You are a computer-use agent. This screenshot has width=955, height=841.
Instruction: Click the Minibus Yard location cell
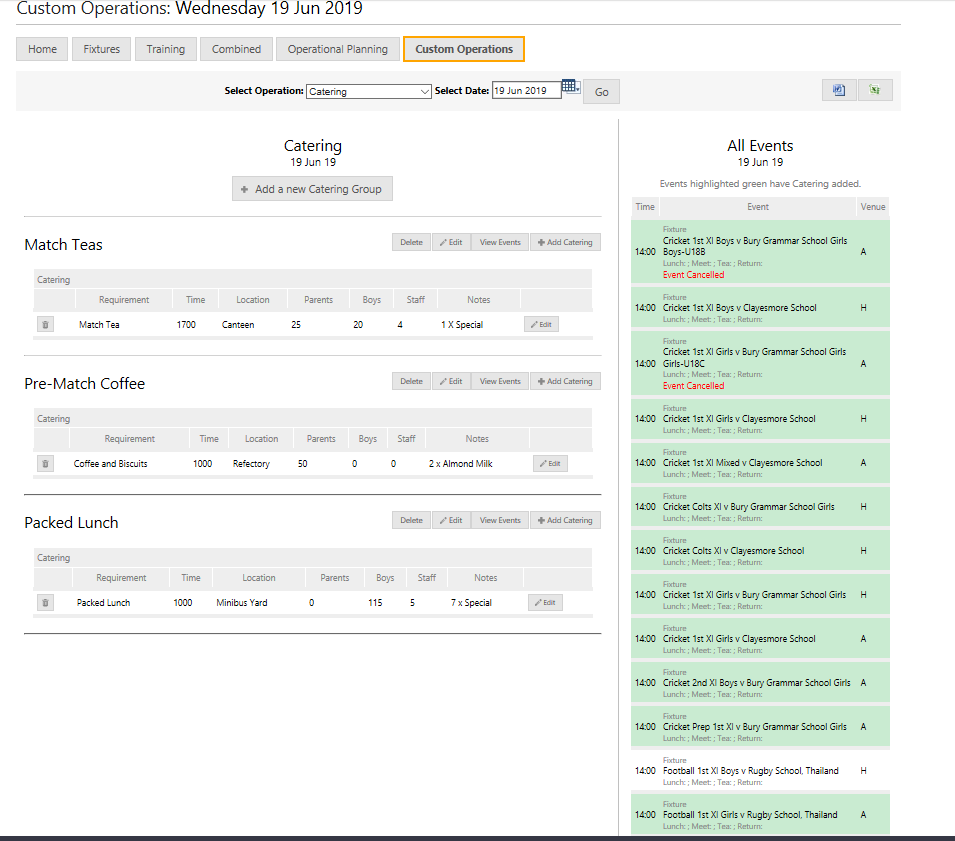tap(242, 602)
